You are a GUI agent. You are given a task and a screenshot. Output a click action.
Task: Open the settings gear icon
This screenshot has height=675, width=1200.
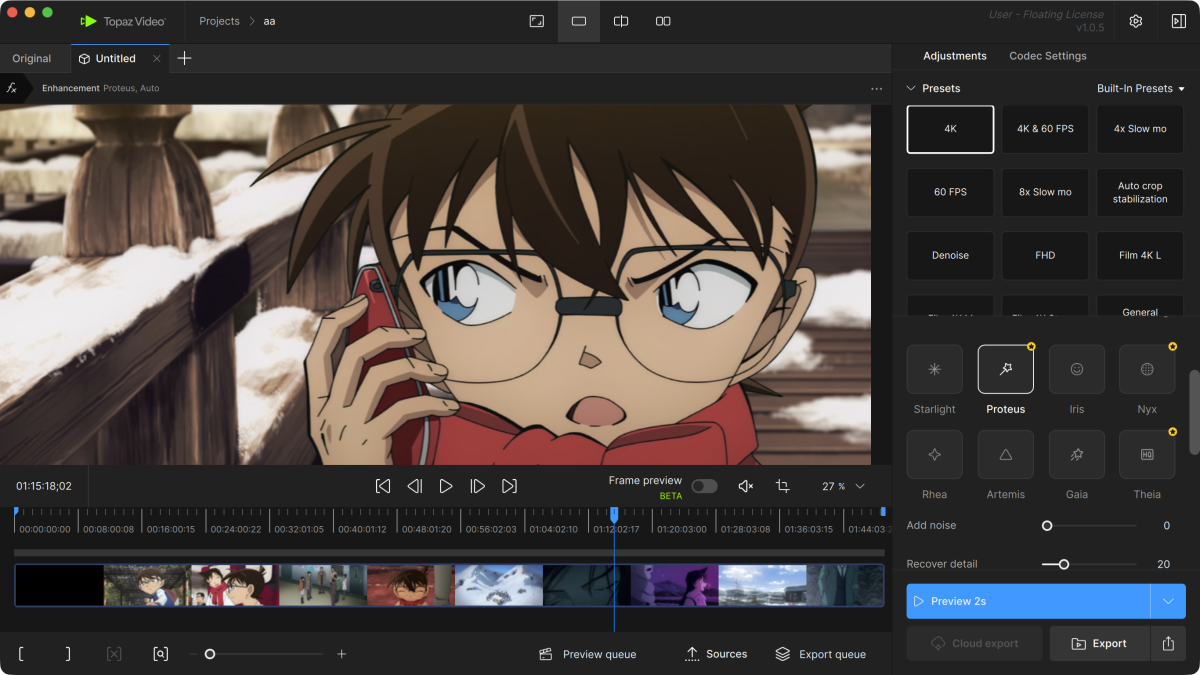(x=1136, y=21)
